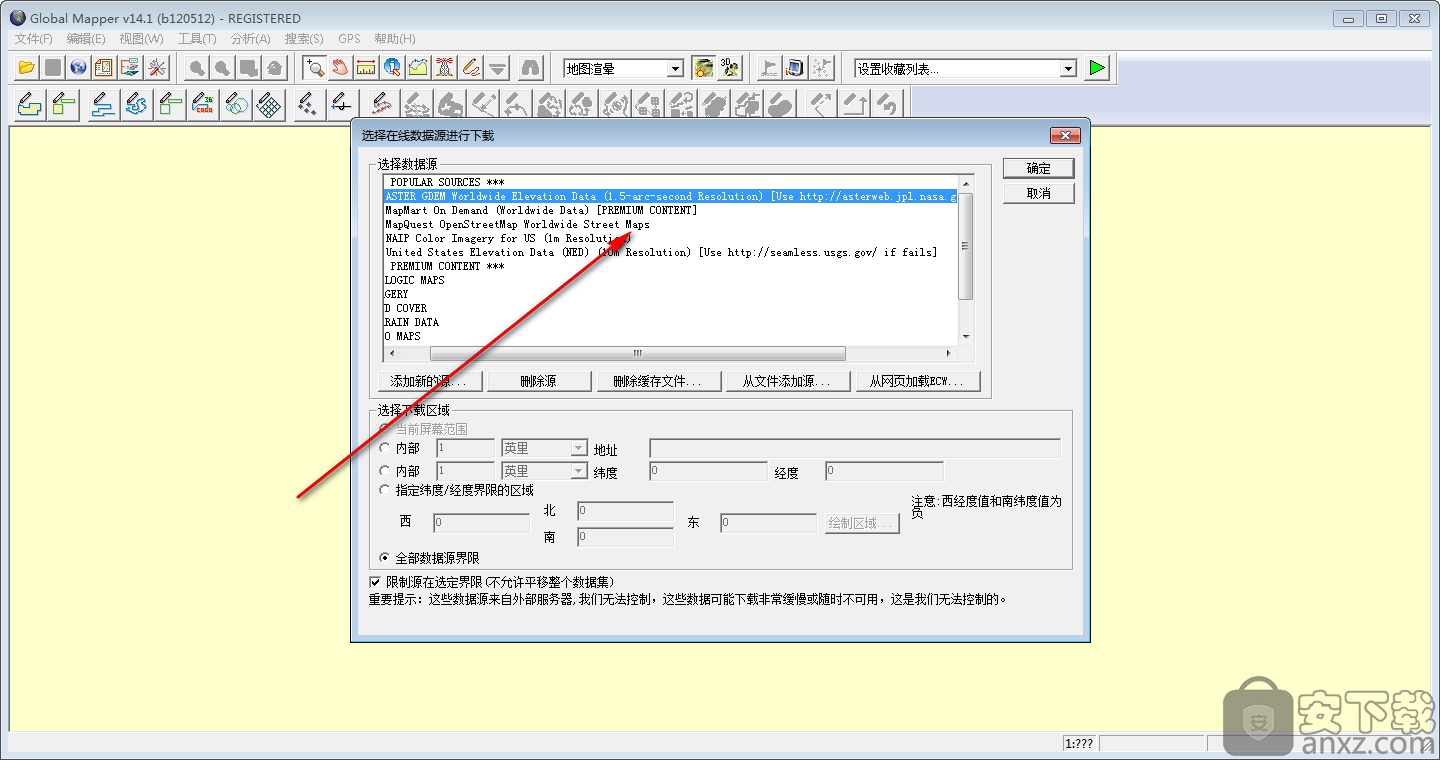Confirm with the 确定 button
Image resolution: width=1440 pixels, height=760 pixels.
point(1038,168)
